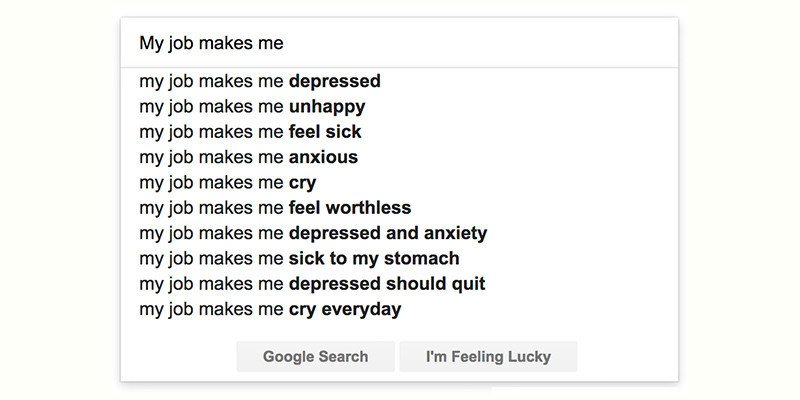Choose the 'my job makes me unhappy' suggestion
The height and width of the screenshot is (400, 800).
click(252, 106)
